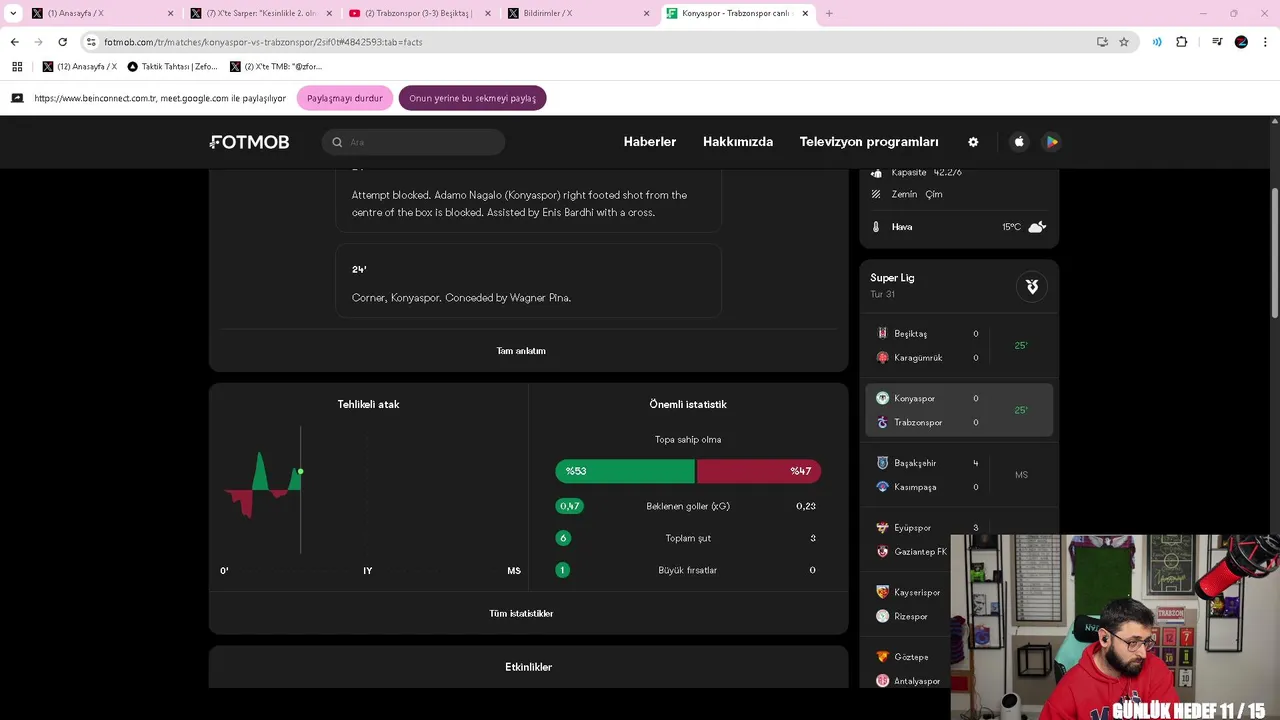Open the media controls playlist icon
Screen dimensions: 1280x720
[1217, 42]
